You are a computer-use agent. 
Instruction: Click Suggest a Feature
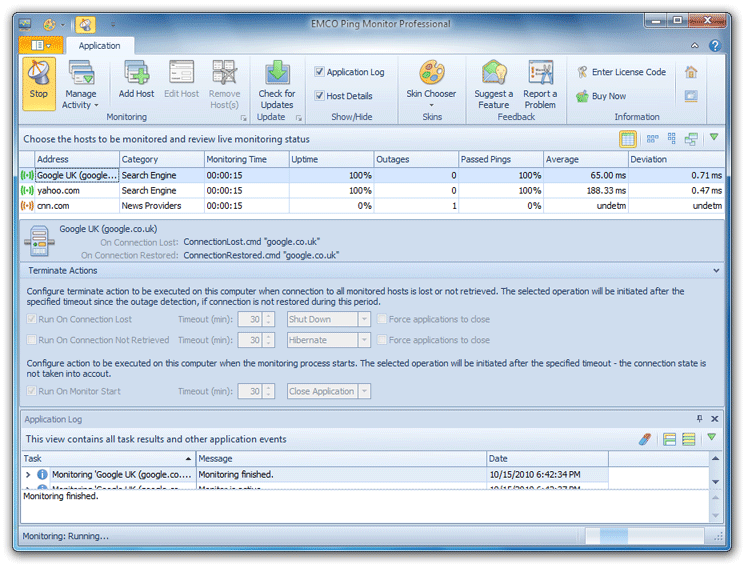493,84
